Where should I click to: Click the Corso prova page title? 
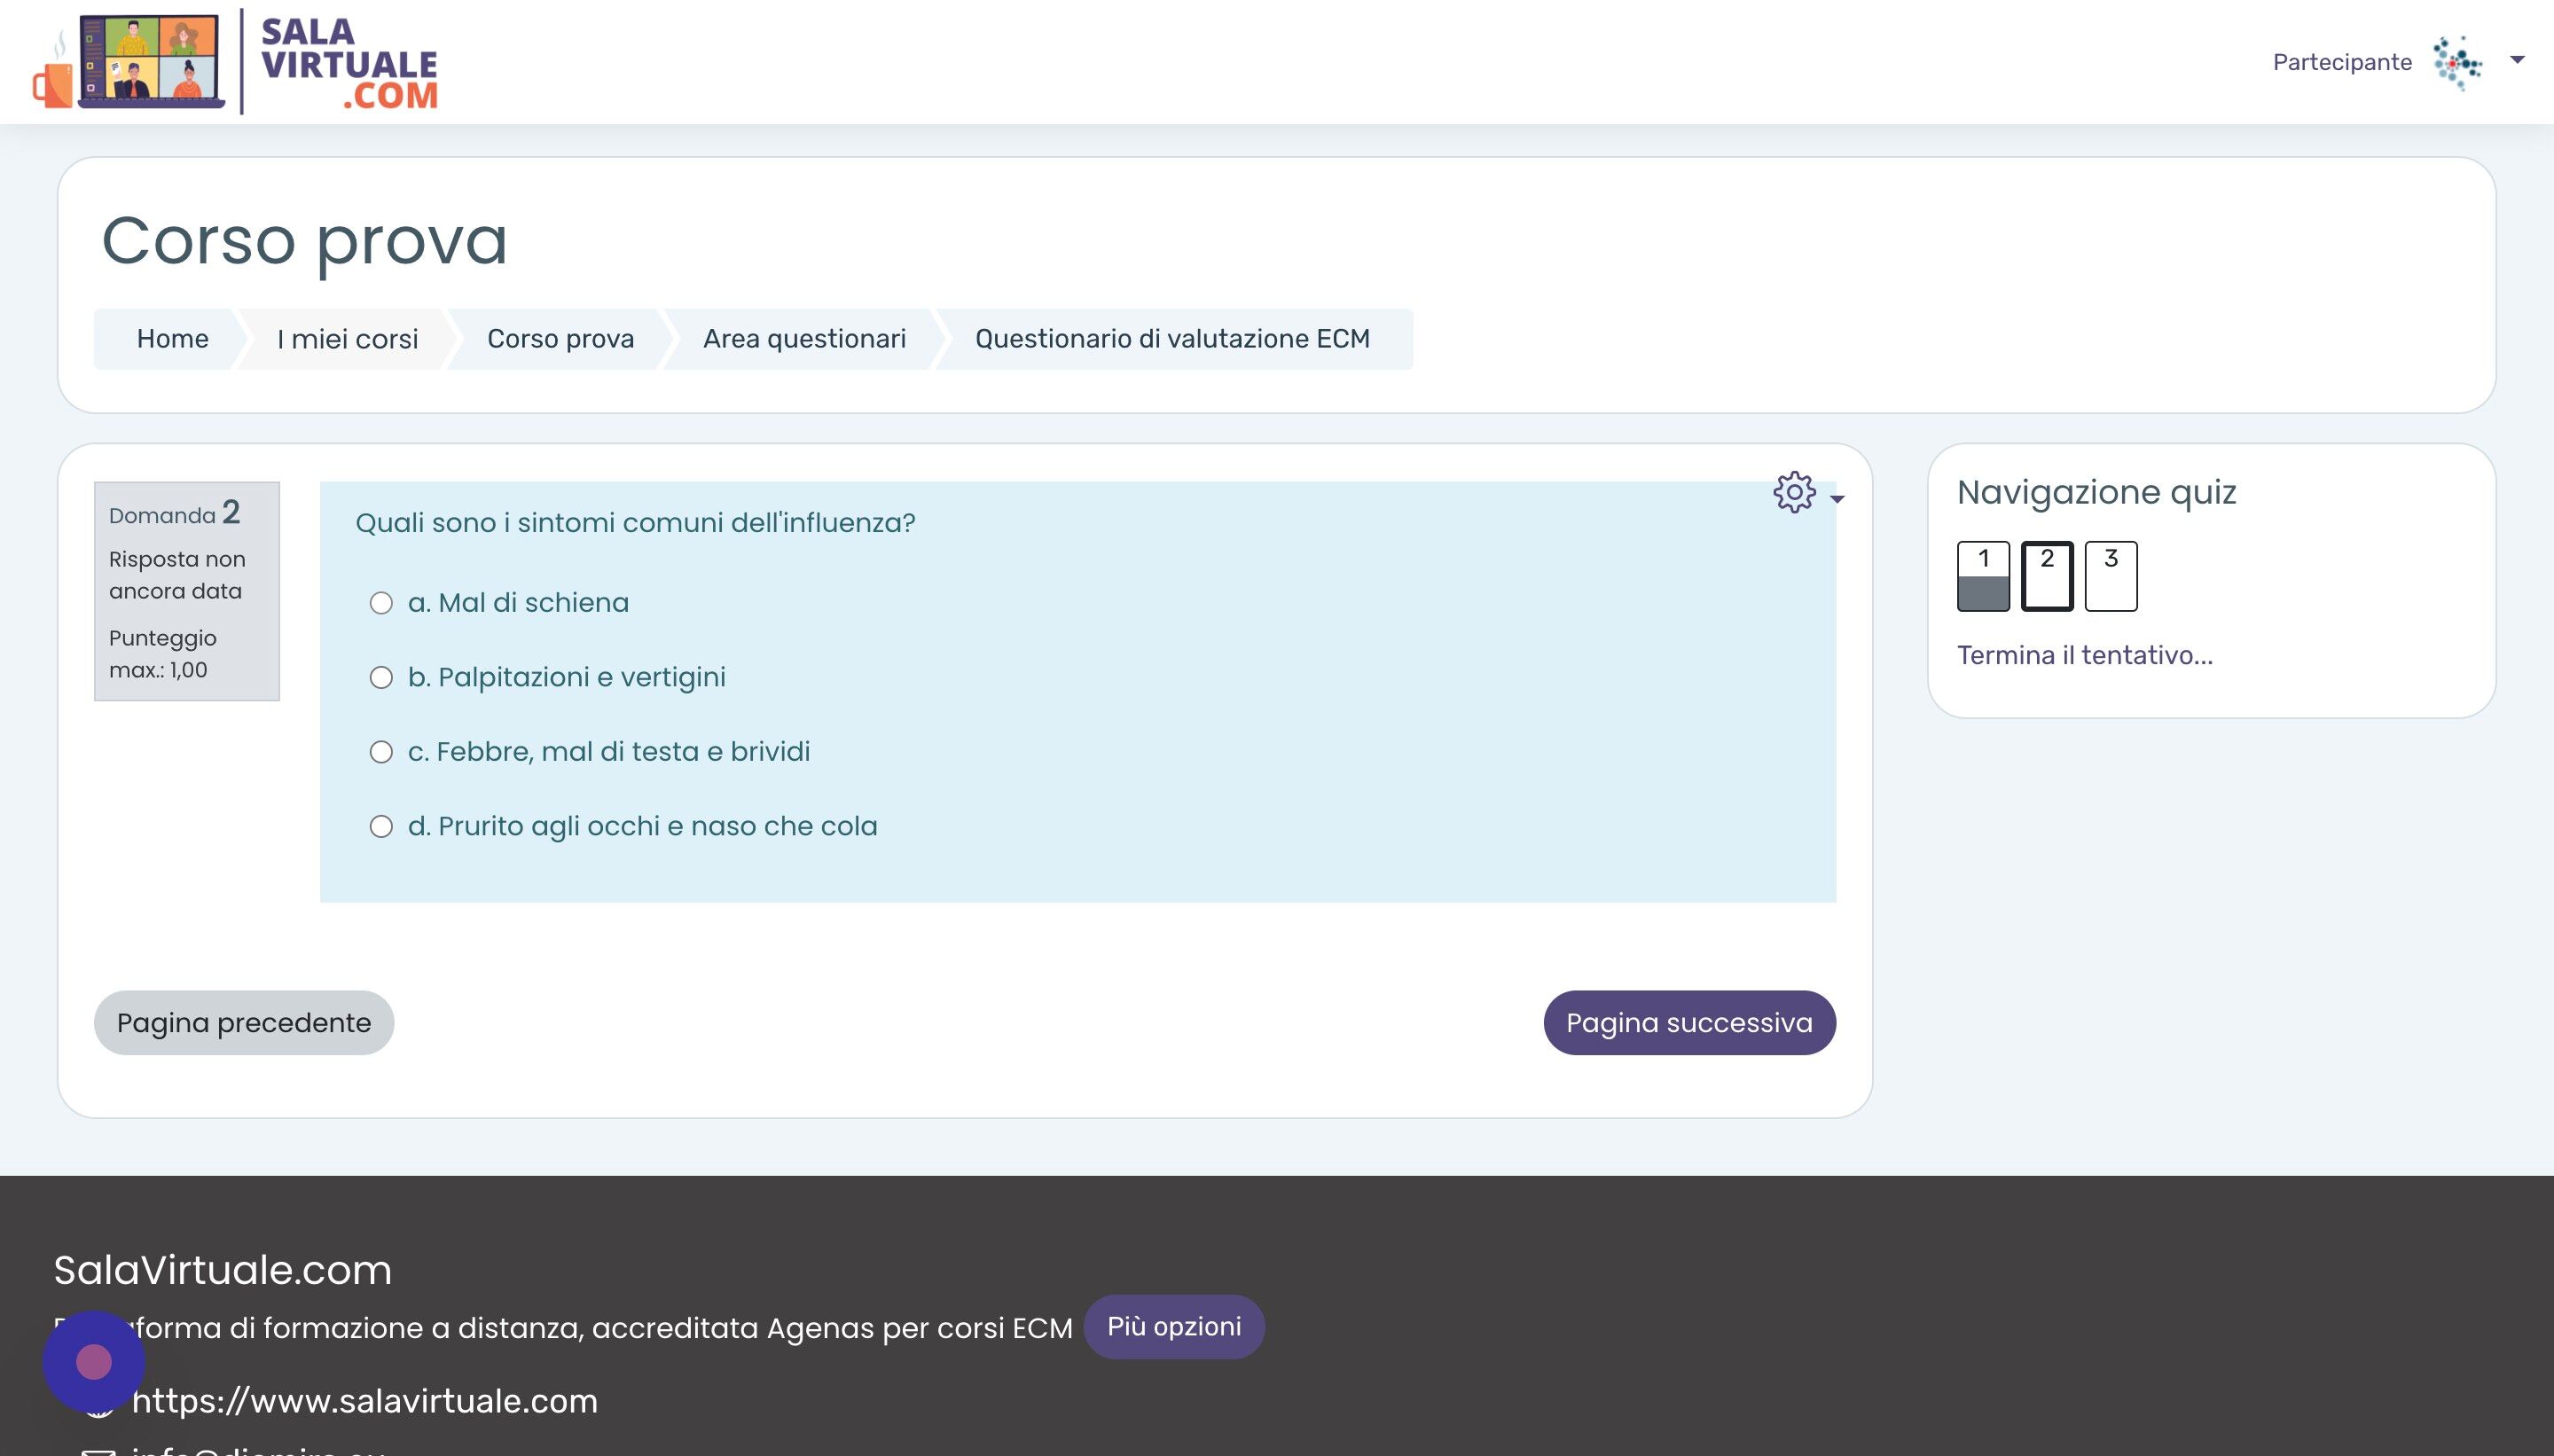pyautogui.click(x=305, y=241)
